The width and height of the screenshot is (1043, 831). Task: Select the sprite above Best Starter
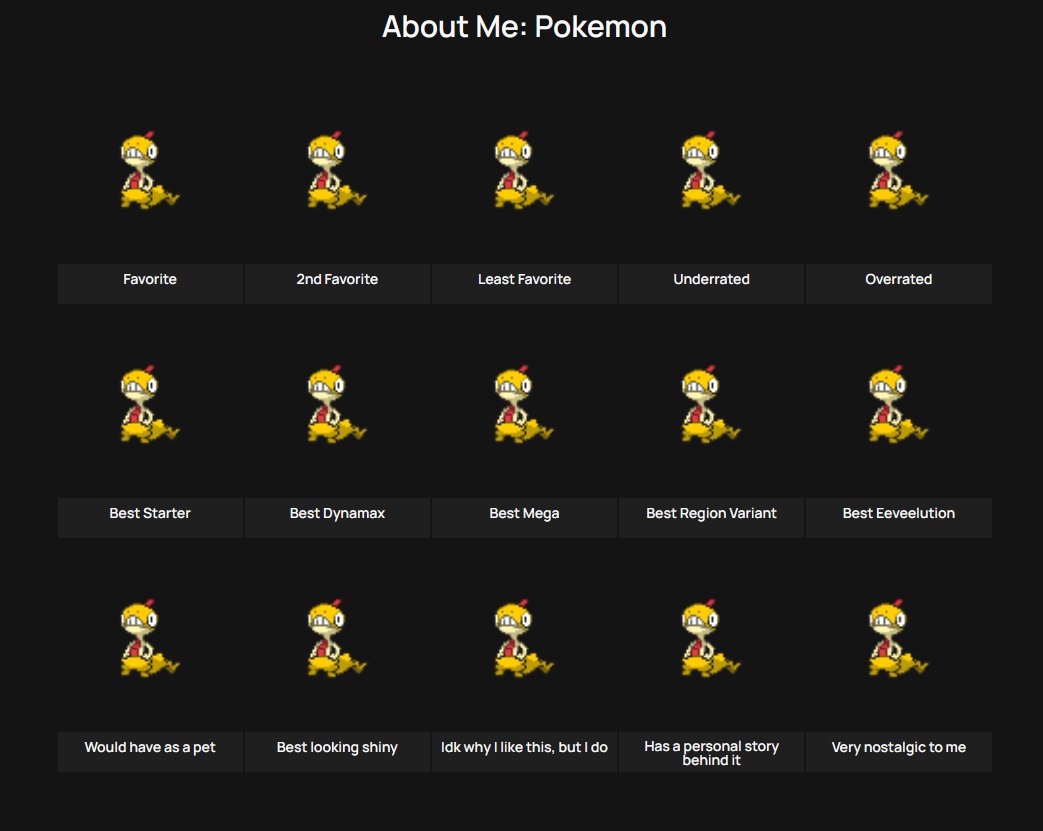(x=150, y=404)
